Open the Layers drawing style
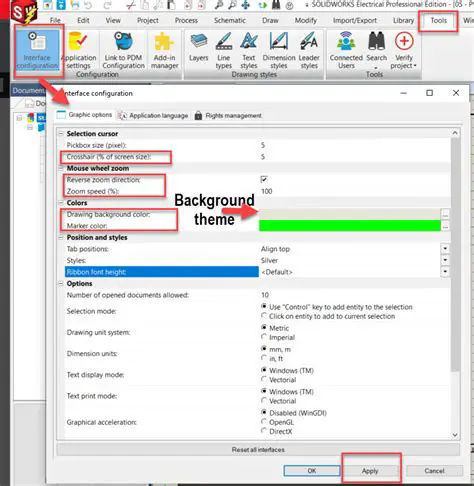The image size is (474, 486). pos(199,47)
